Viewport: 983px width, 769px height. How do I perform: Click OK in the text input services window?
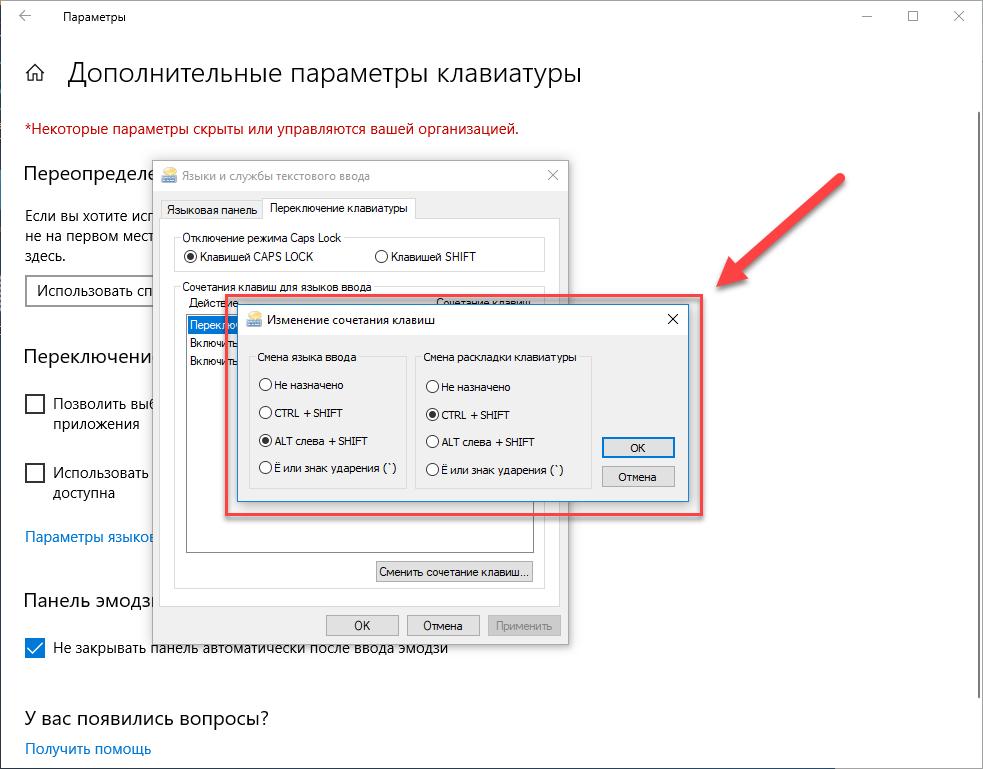point(362,625)
